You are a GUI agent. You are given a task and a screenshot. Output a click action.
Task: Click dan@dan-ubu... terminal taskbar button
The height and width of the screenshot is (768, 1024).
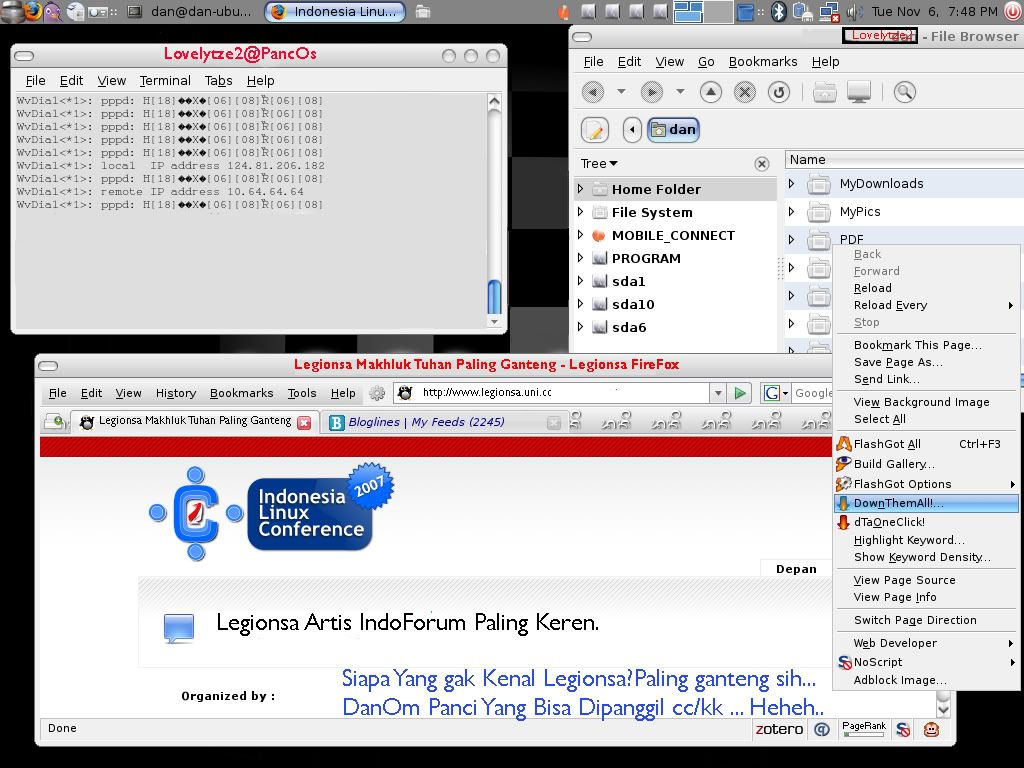tap(190, 11)
